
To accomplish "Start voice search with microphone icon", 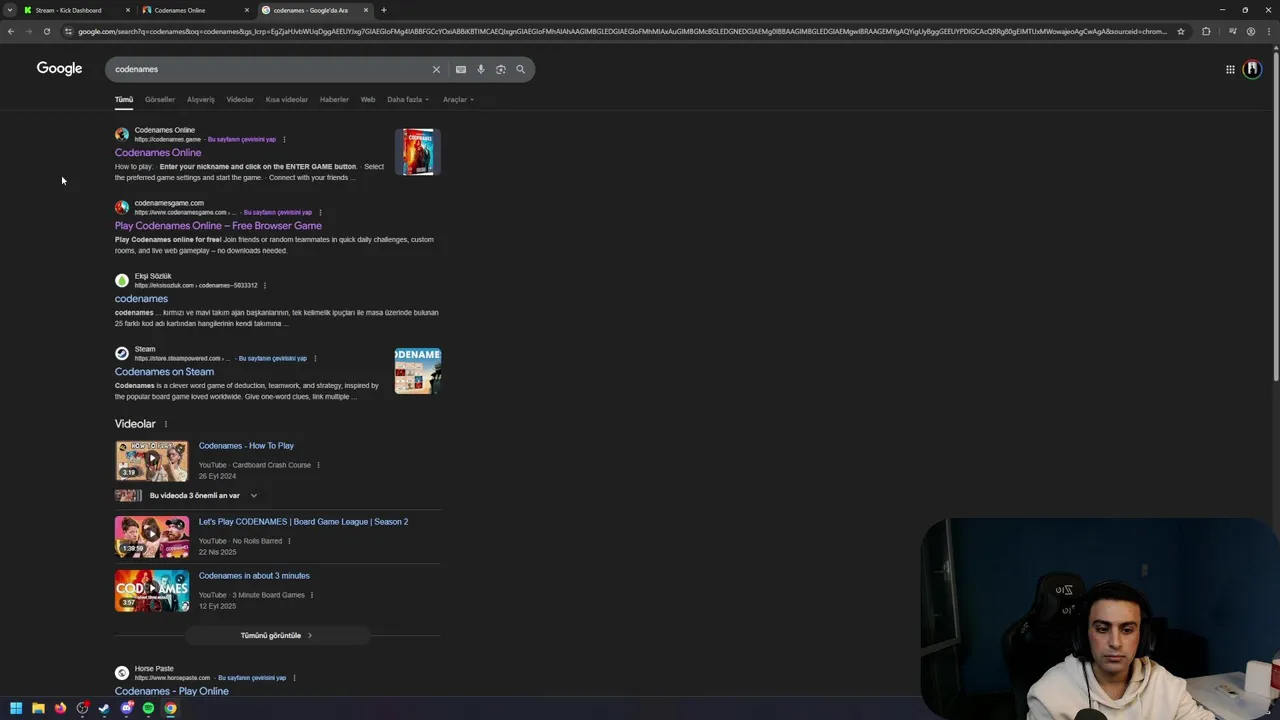I will pos(481,69).
